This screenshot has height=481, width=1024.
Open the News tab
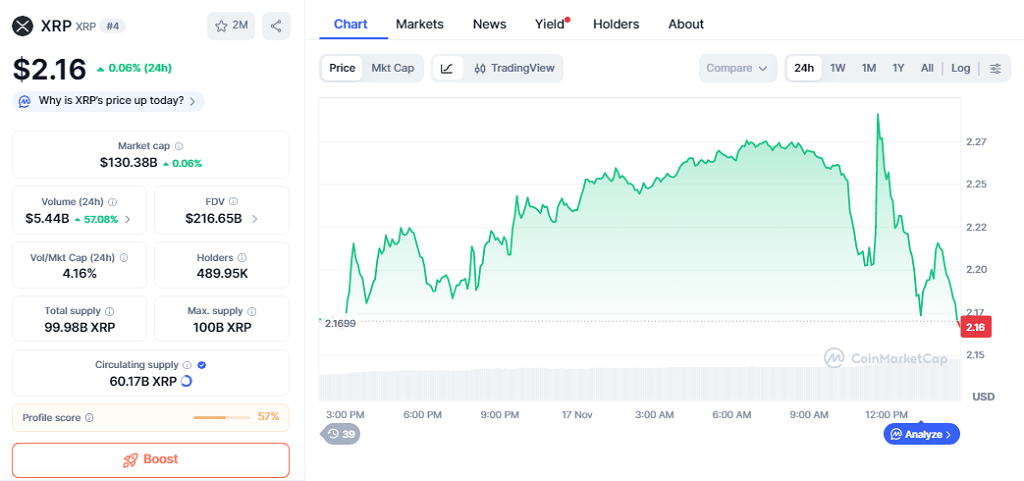pos(489,24)
